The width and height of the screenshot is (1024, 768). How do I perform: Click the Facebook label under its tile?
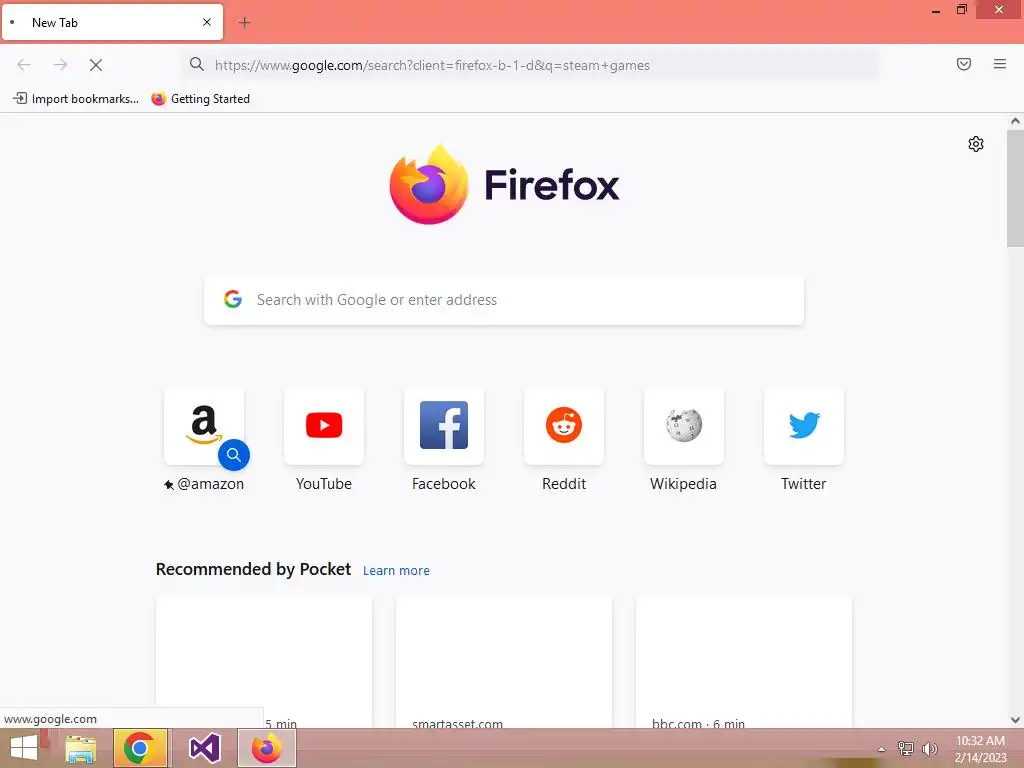443,484
